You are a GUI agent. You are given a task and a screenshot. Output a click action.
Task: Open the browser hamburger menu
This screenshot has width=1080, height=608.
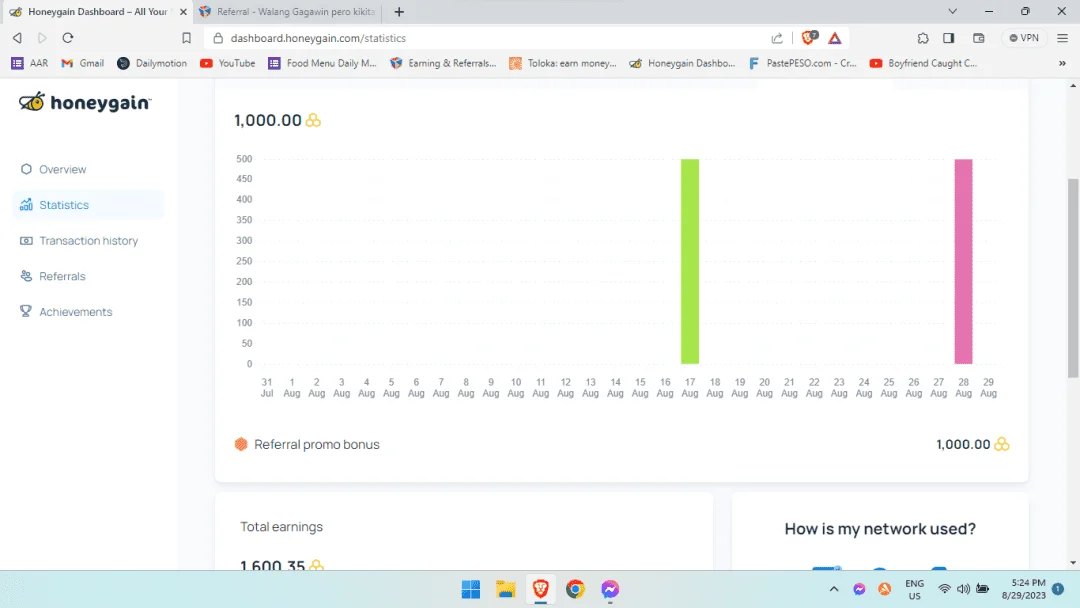tap(1063, 38)
